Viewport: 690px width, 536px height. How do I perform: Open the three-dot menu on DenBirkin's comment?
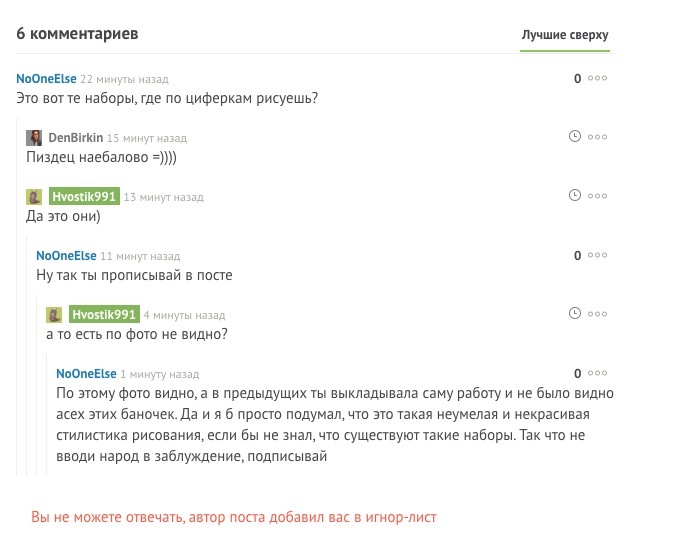598,137
